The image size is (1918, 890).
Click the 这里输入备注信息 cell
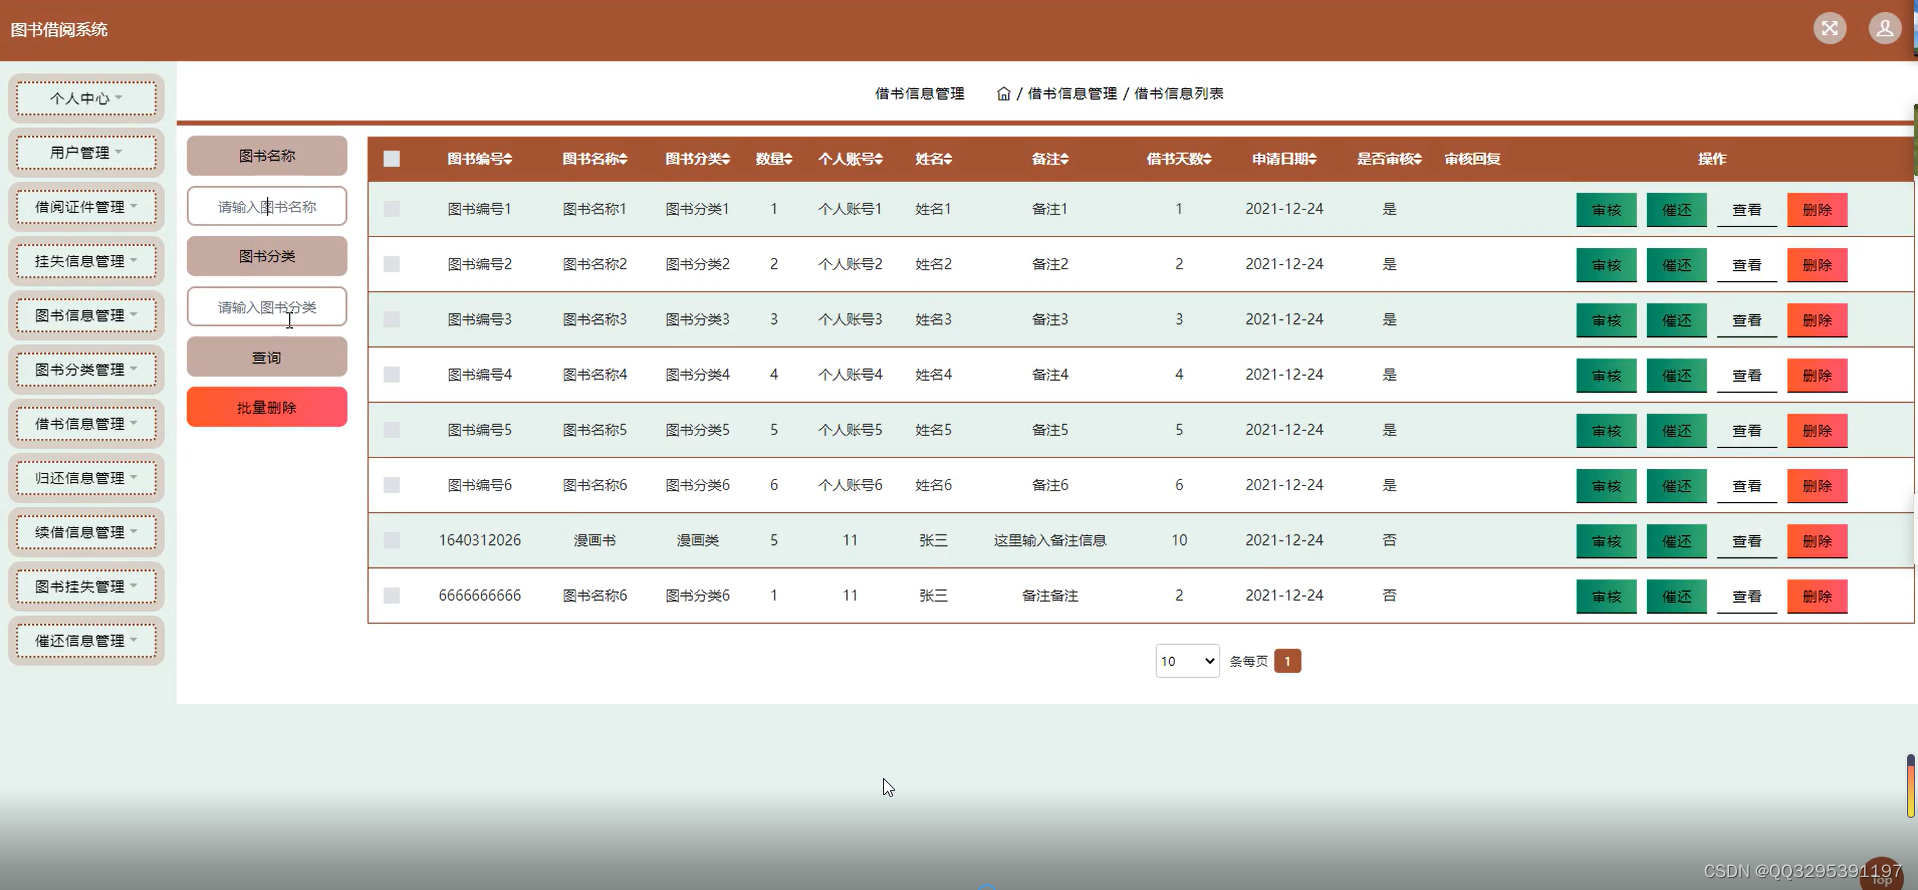(1050, 540)
